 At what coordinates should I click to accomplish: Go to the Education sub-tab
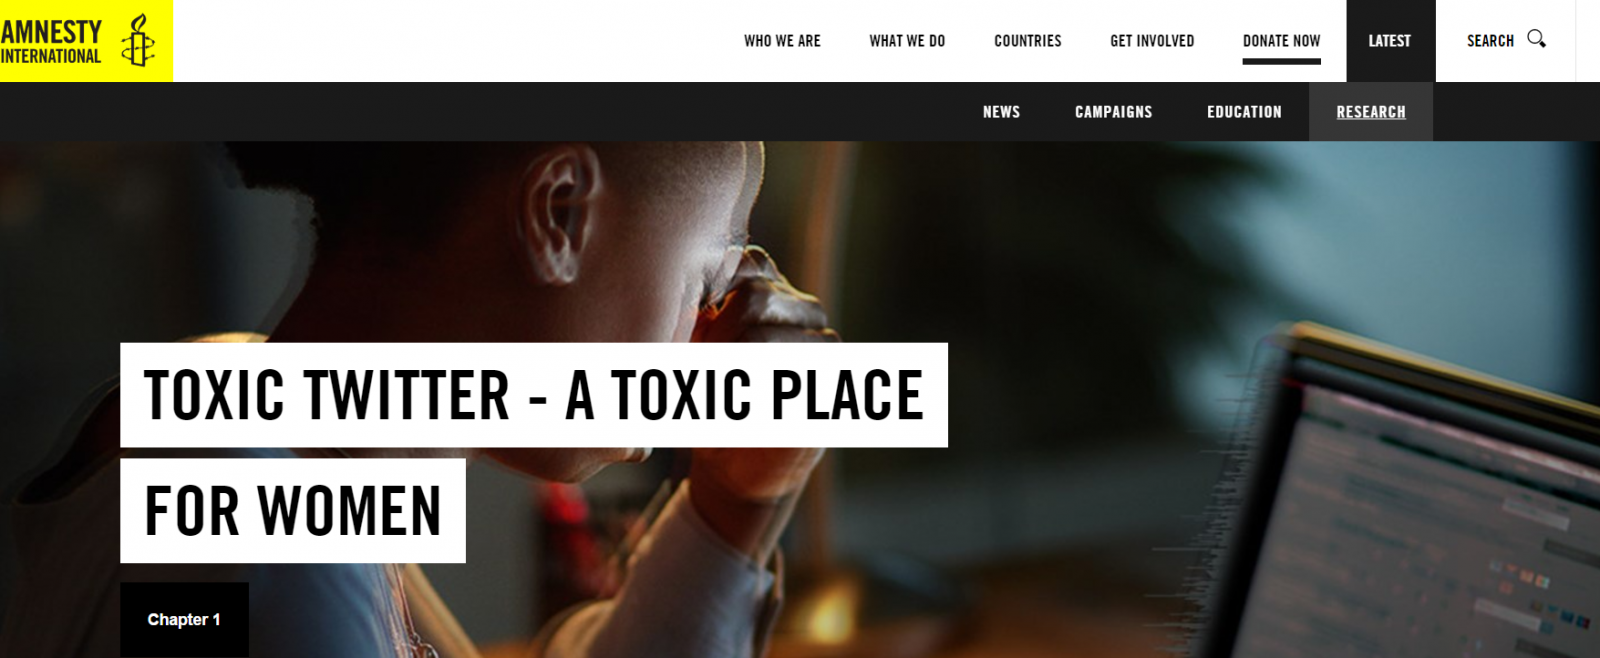pyautogui.click(x=1244, y=112)
